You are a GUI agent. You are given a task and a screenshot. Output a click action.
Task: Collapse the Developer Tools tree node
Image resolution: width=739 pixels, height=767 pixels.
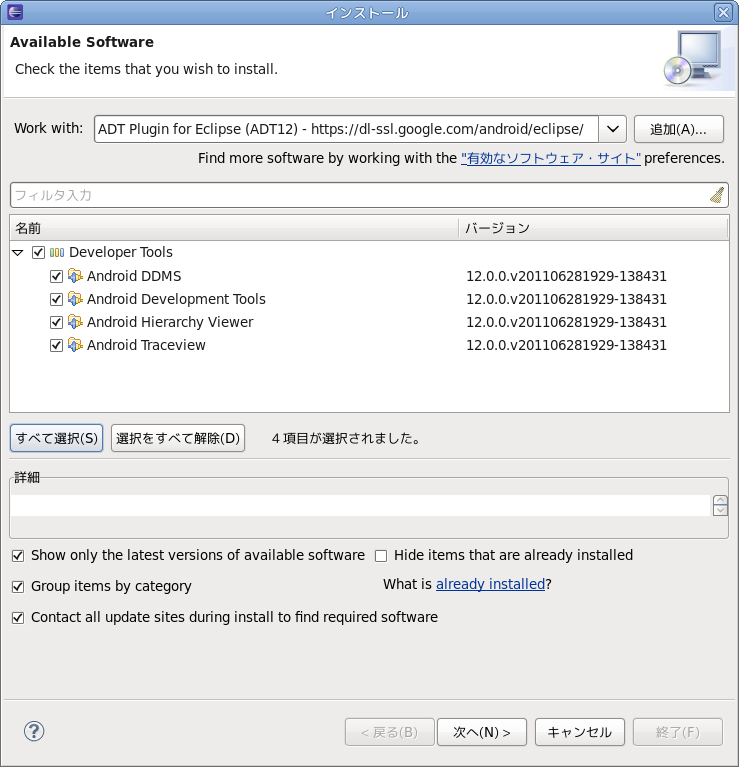pos(18,253)
